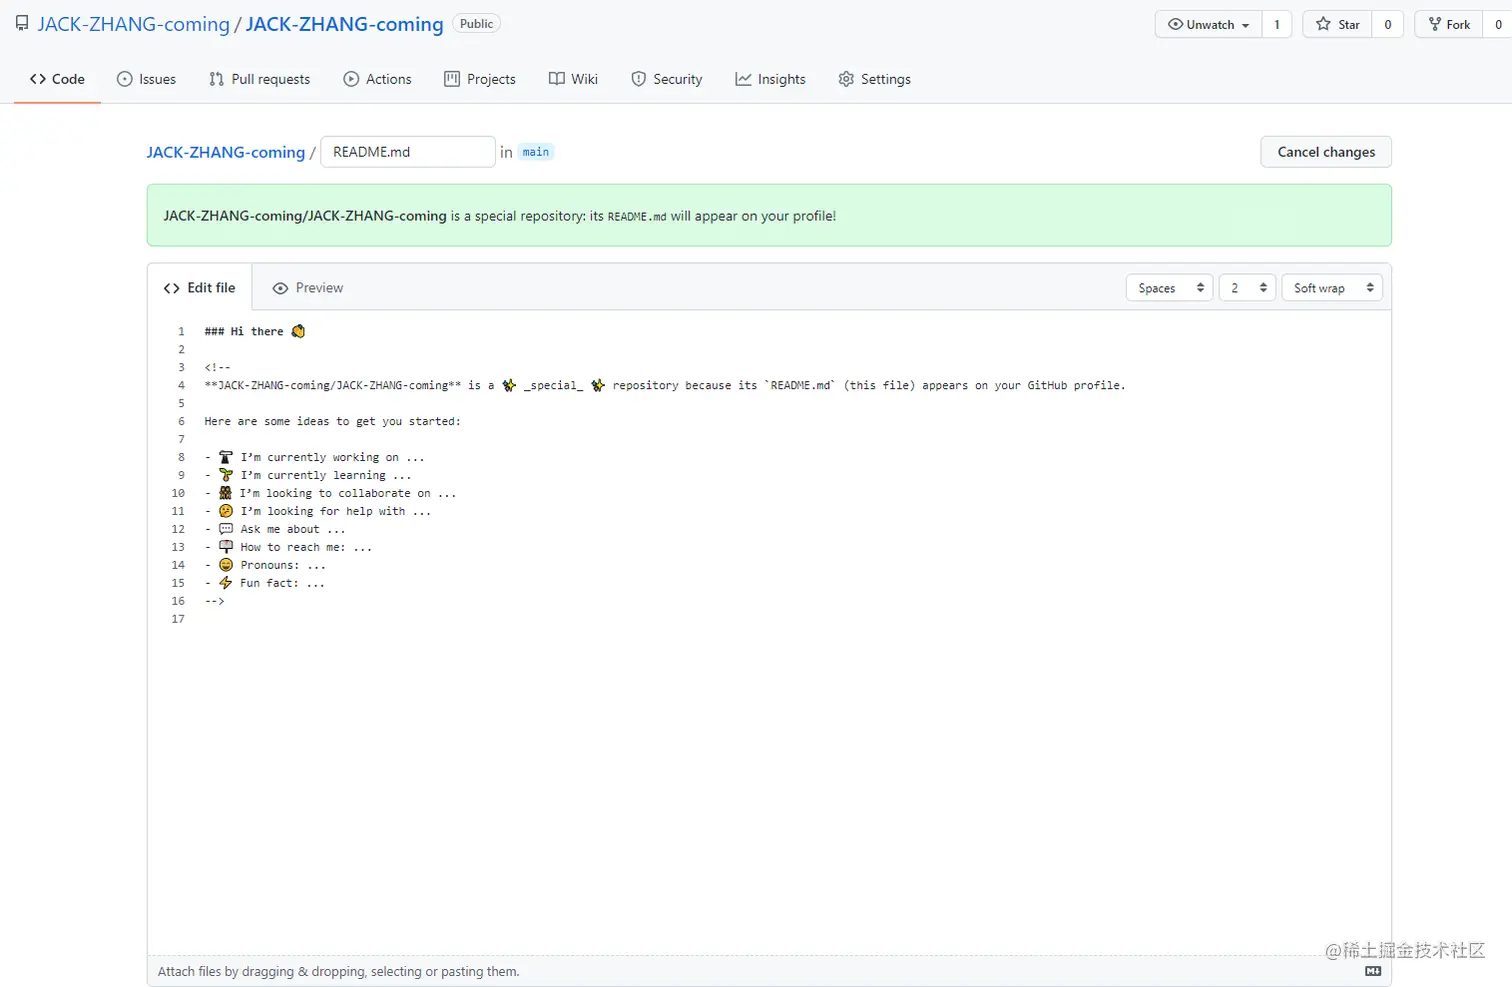The width and height of the screenshot is (1512, 987).
Task: Open the Issues tab
Action: coord(146,79)
